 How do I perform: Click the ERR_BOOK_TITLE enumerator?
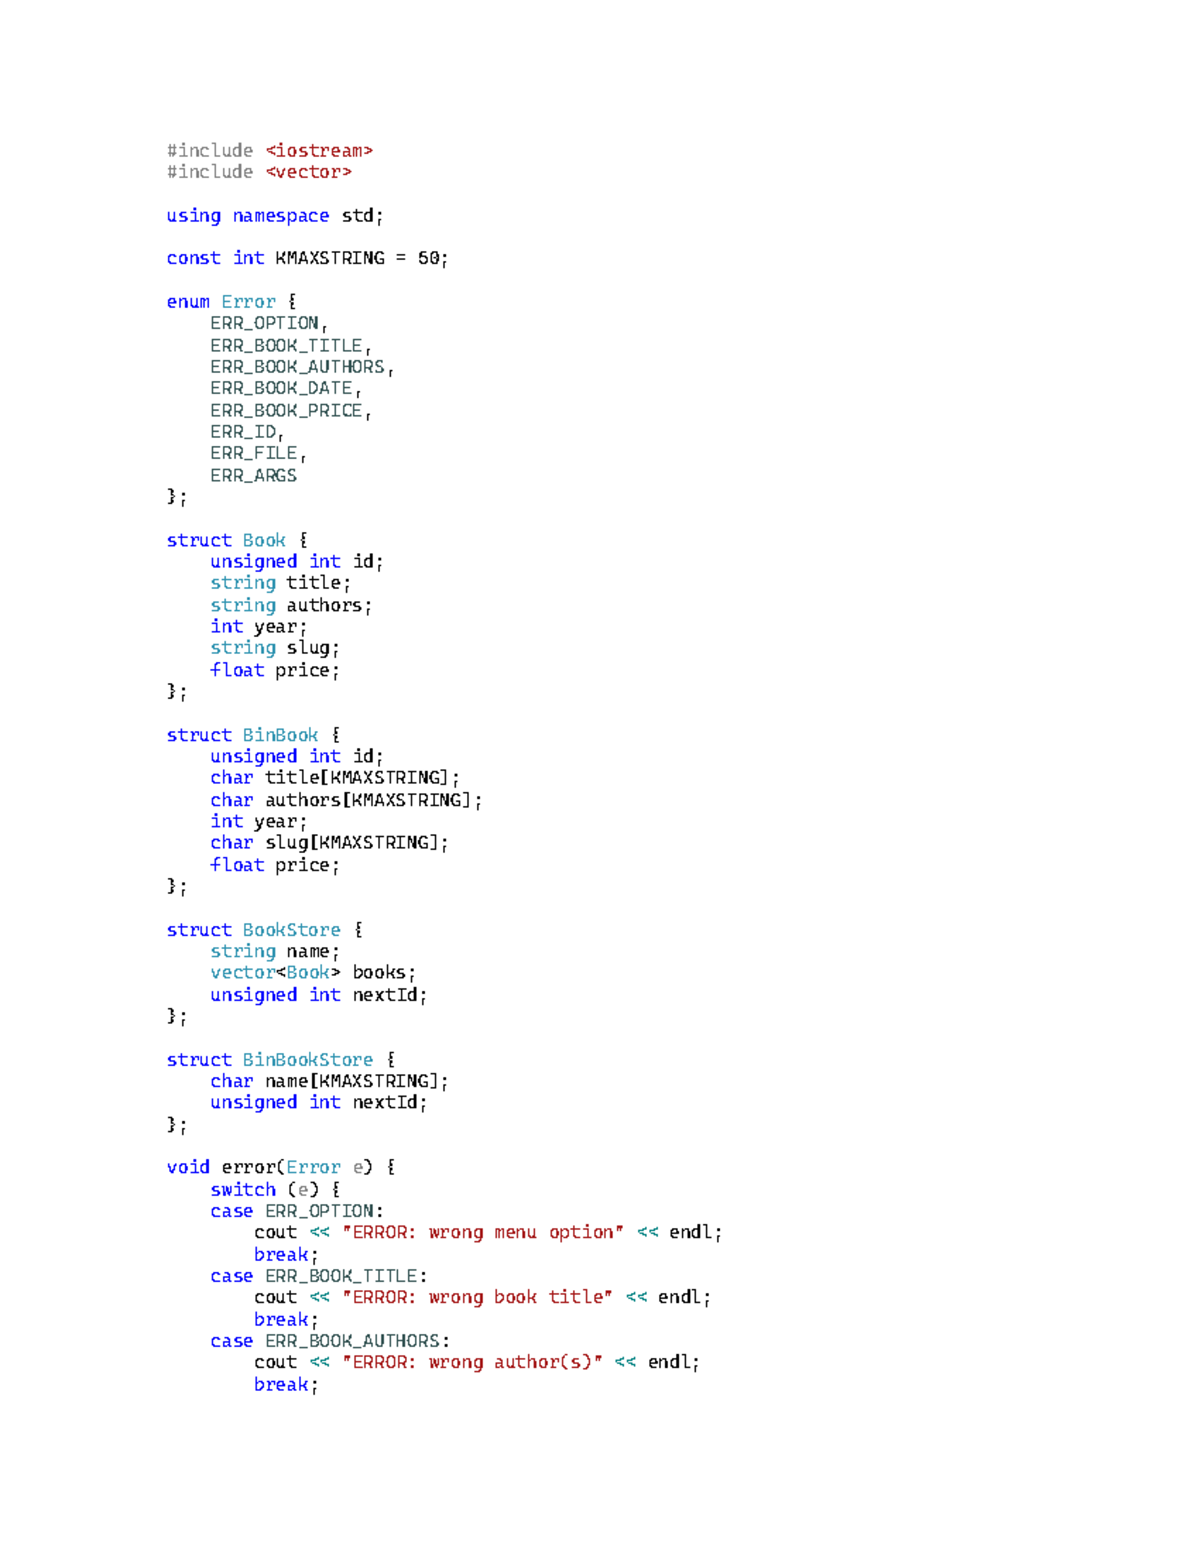(x=285, y=344)
